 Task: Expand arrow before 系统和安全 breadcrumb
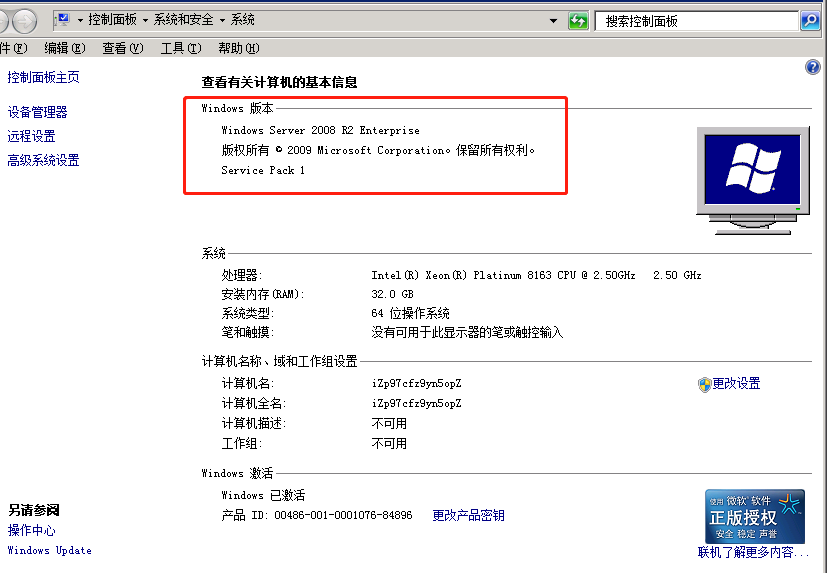pos(146,21)
